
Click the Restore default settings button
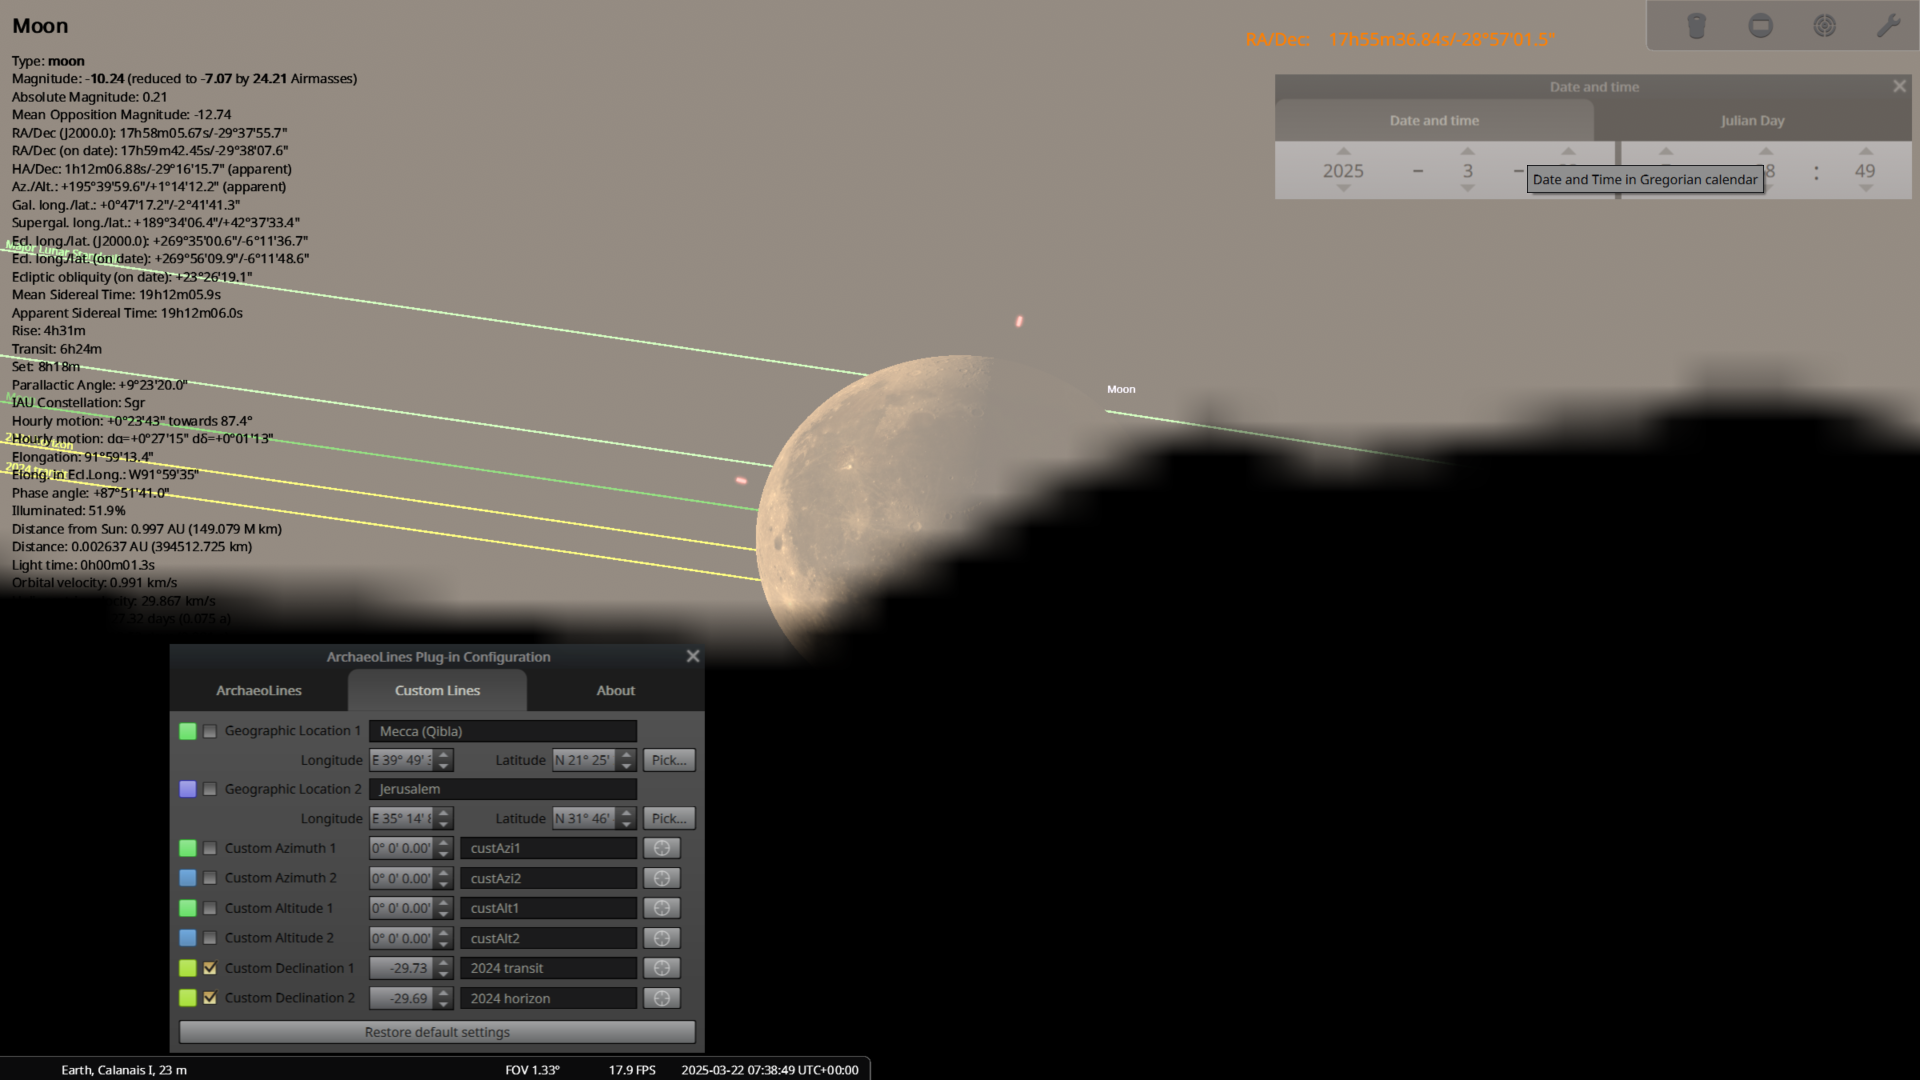[x=437, y=1031]
